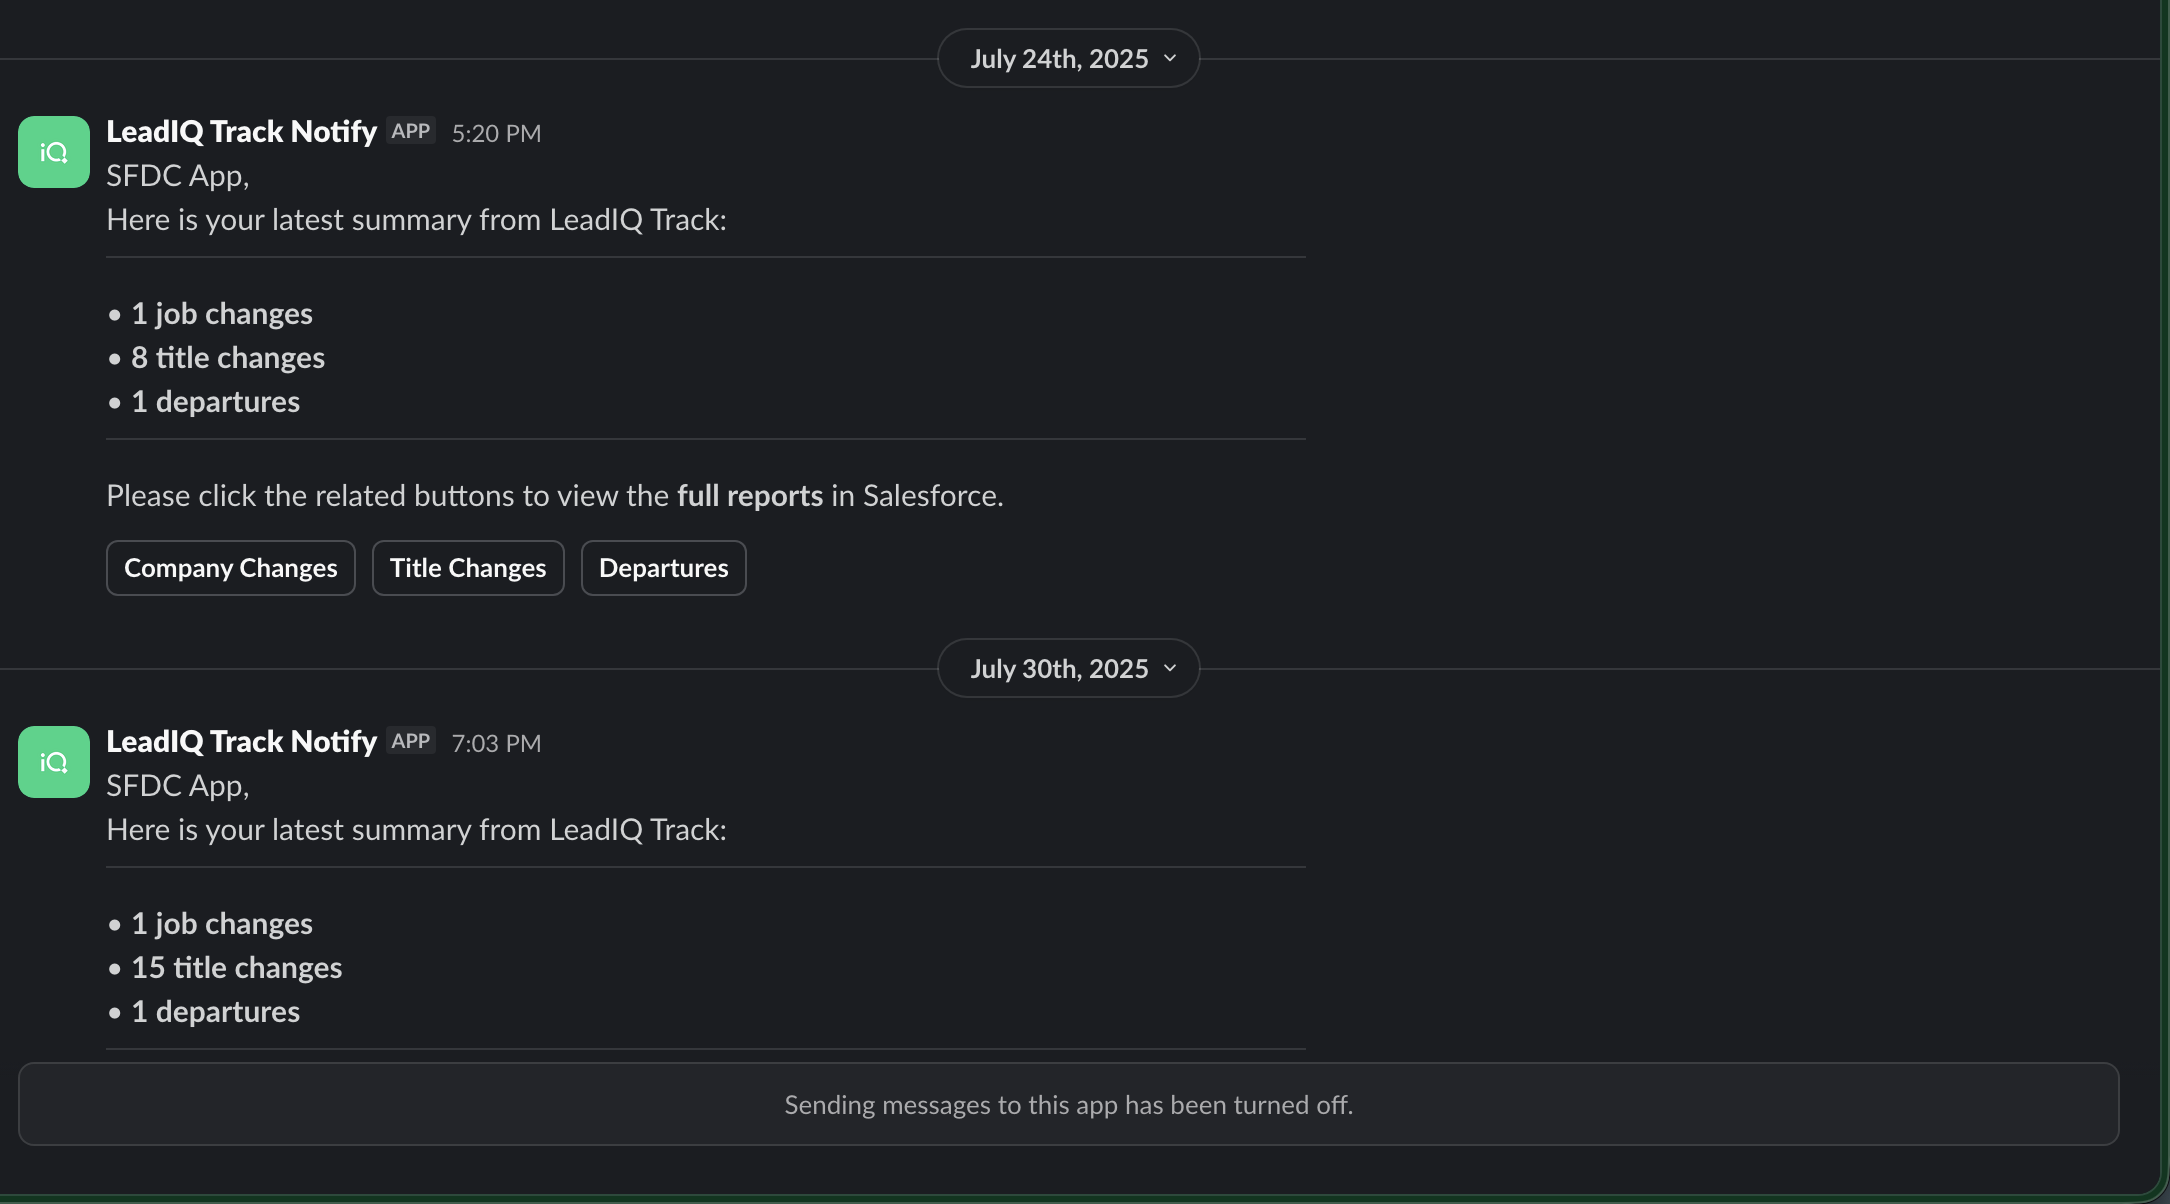Viewport: 2170px width, 1204px height.
Task: Click the second LeadIQ Track Notify name link
Action: click(x=241, y=740)
